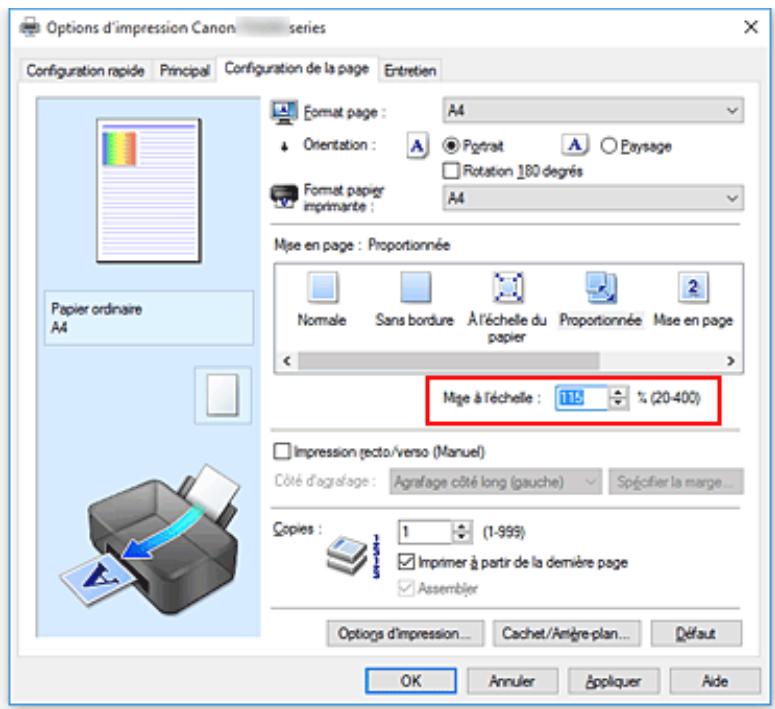Click the Mise à l'échelle input field
The image size is (775, 709).
pyautogui.click(x=582, y=398)
